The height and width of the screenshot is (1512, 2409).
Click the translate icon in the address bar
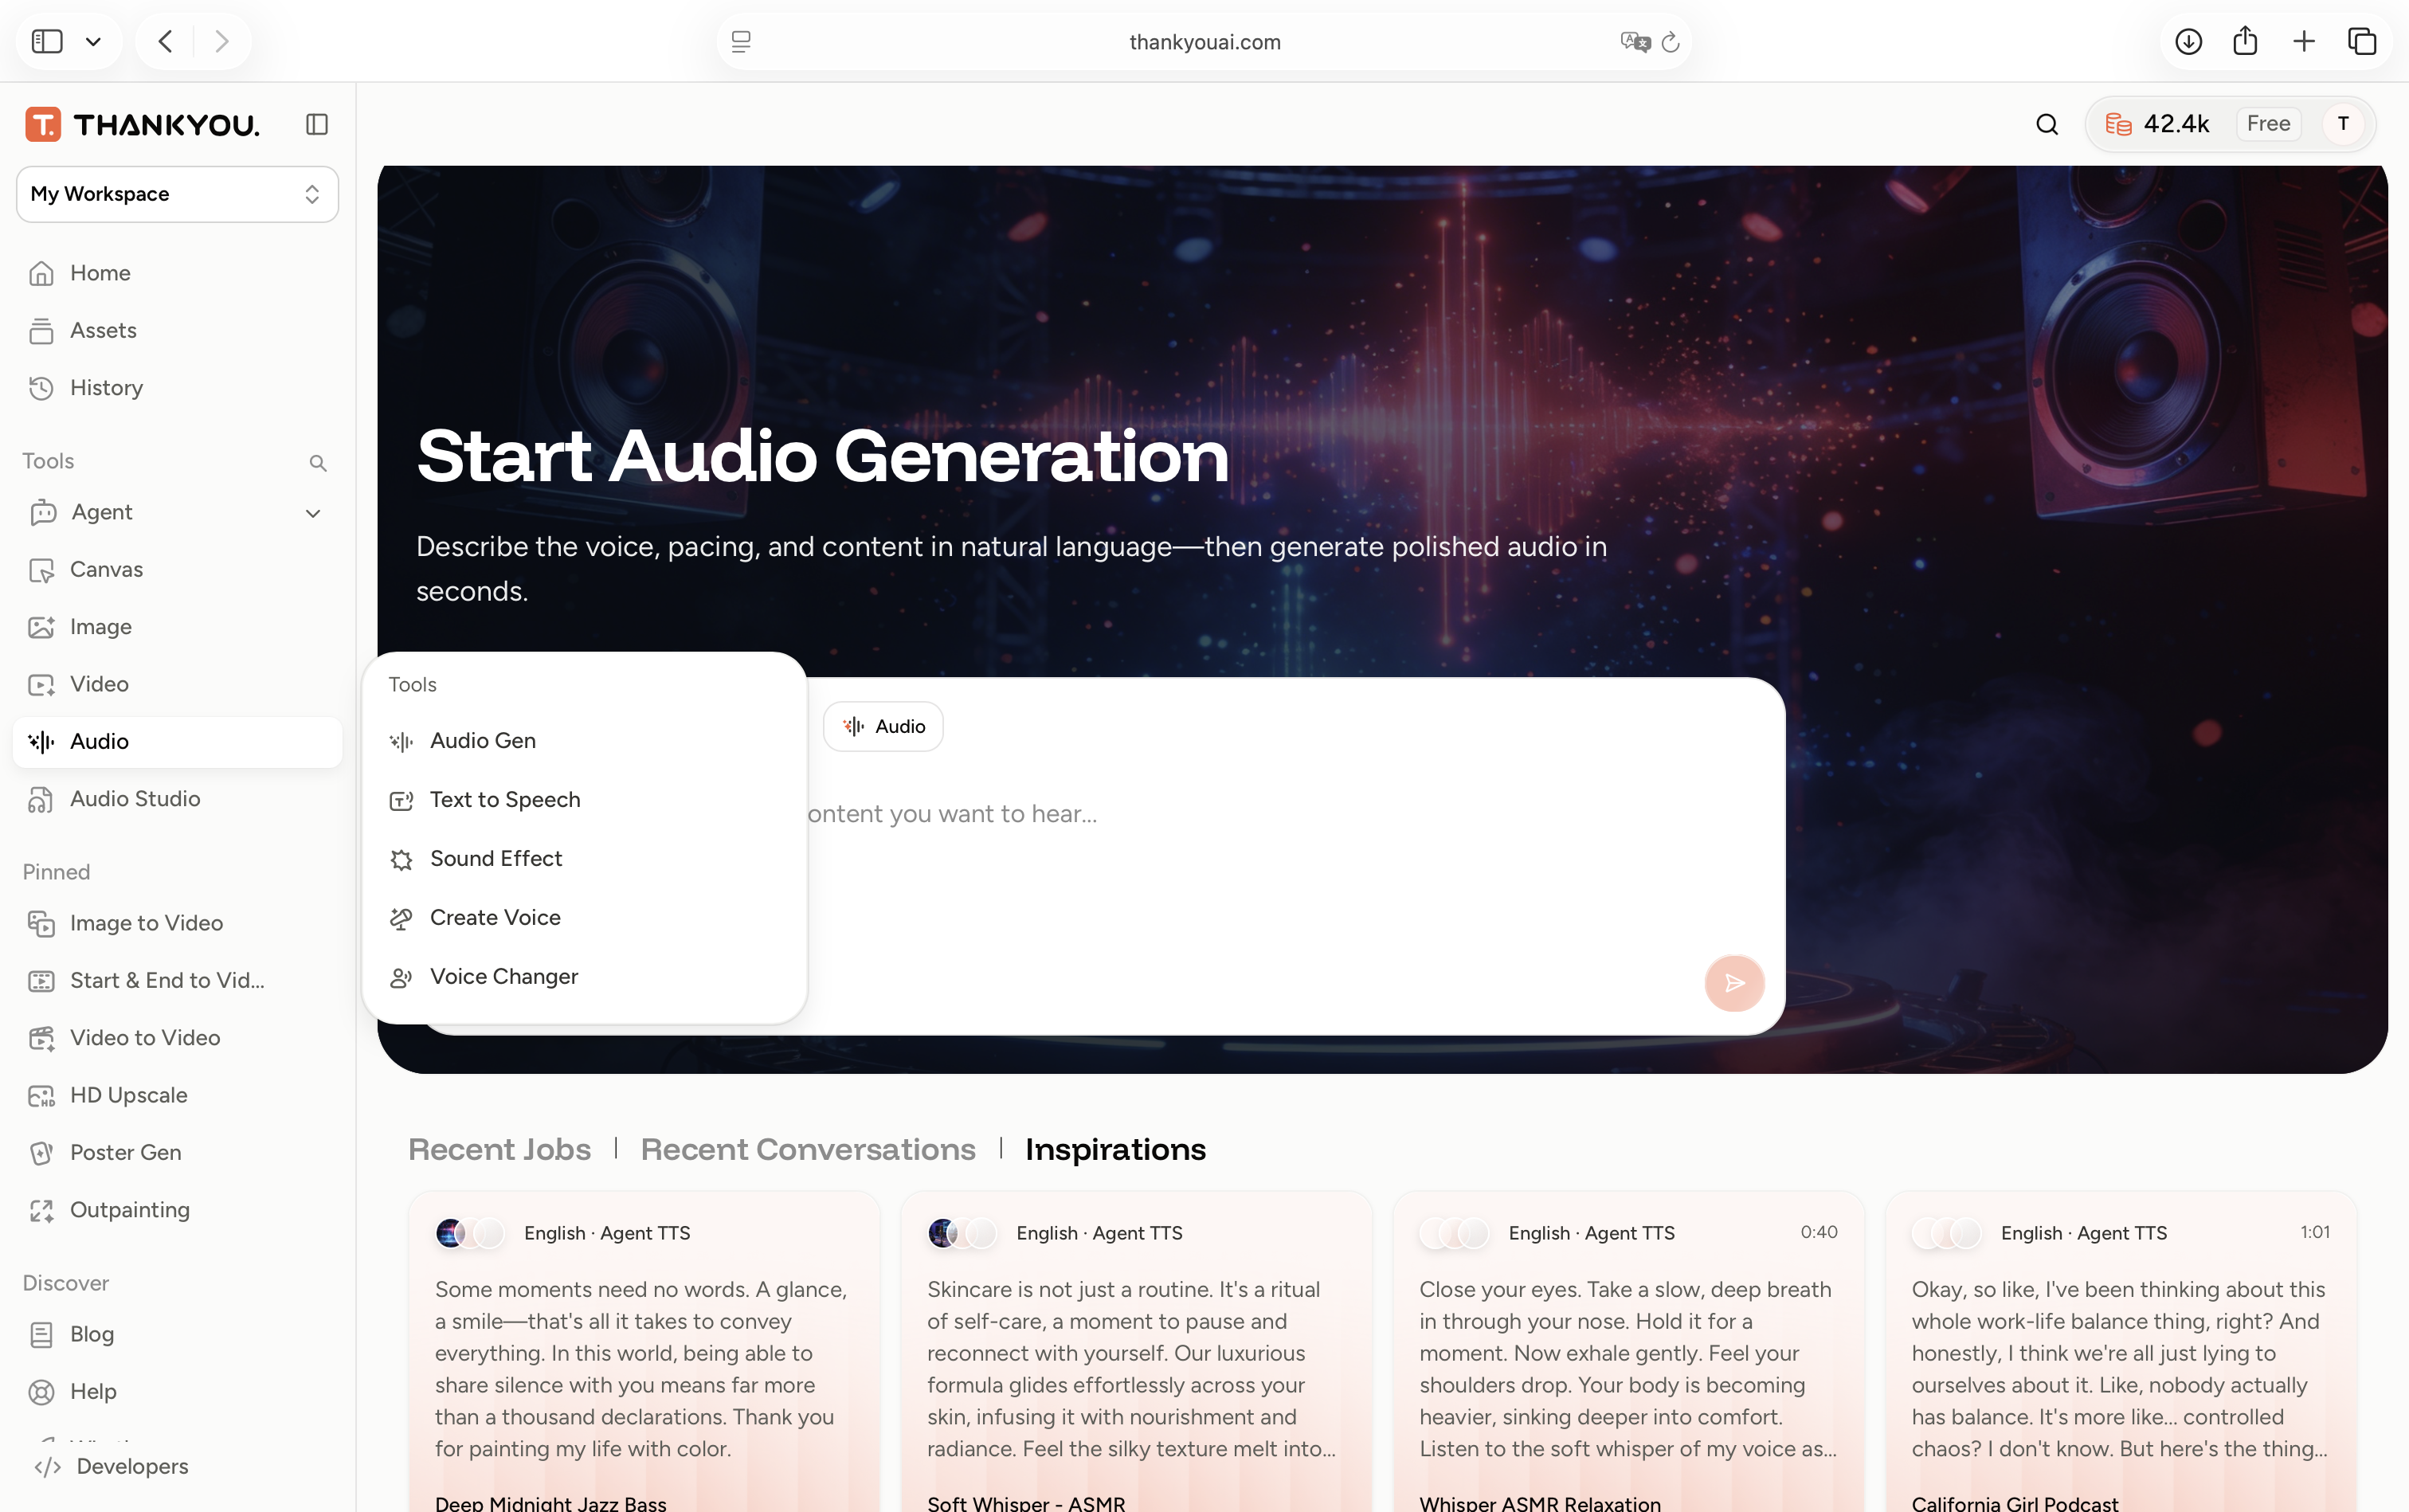point(1635,42)
